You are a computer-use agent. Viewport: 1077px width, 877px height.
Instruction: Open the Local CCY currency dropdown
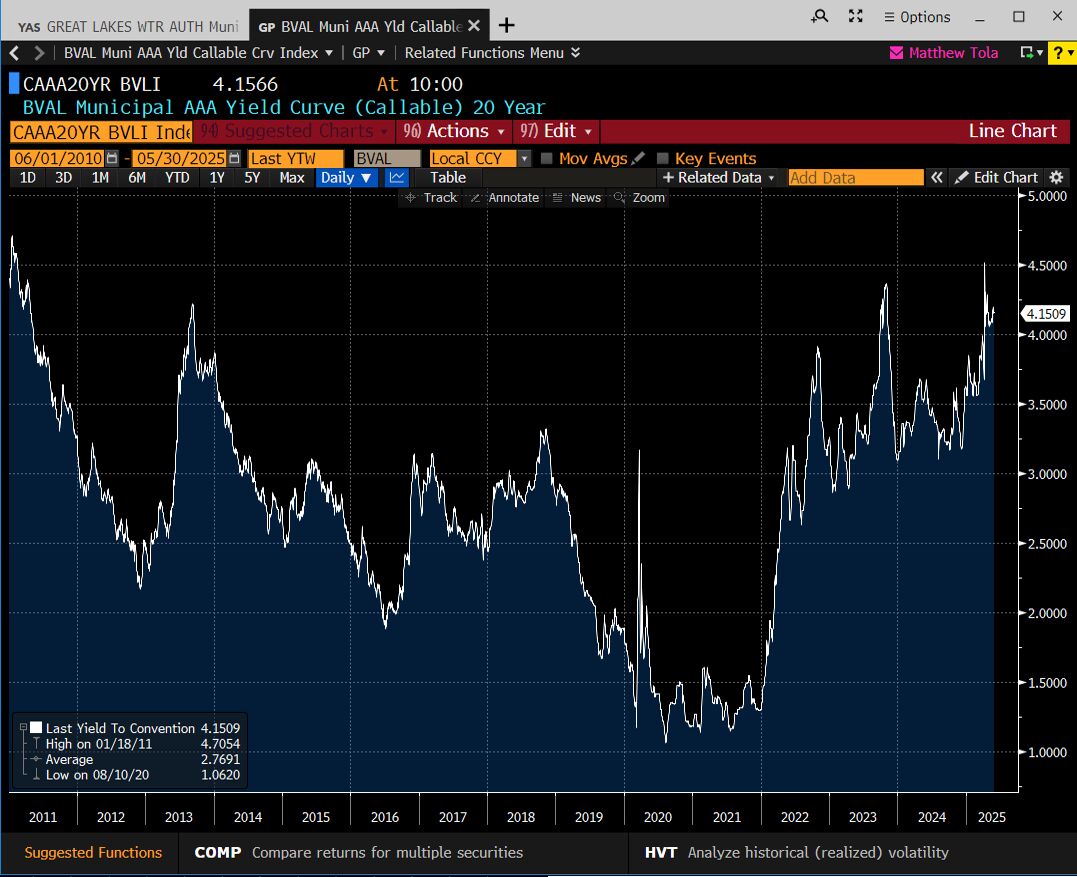(524, 158)
